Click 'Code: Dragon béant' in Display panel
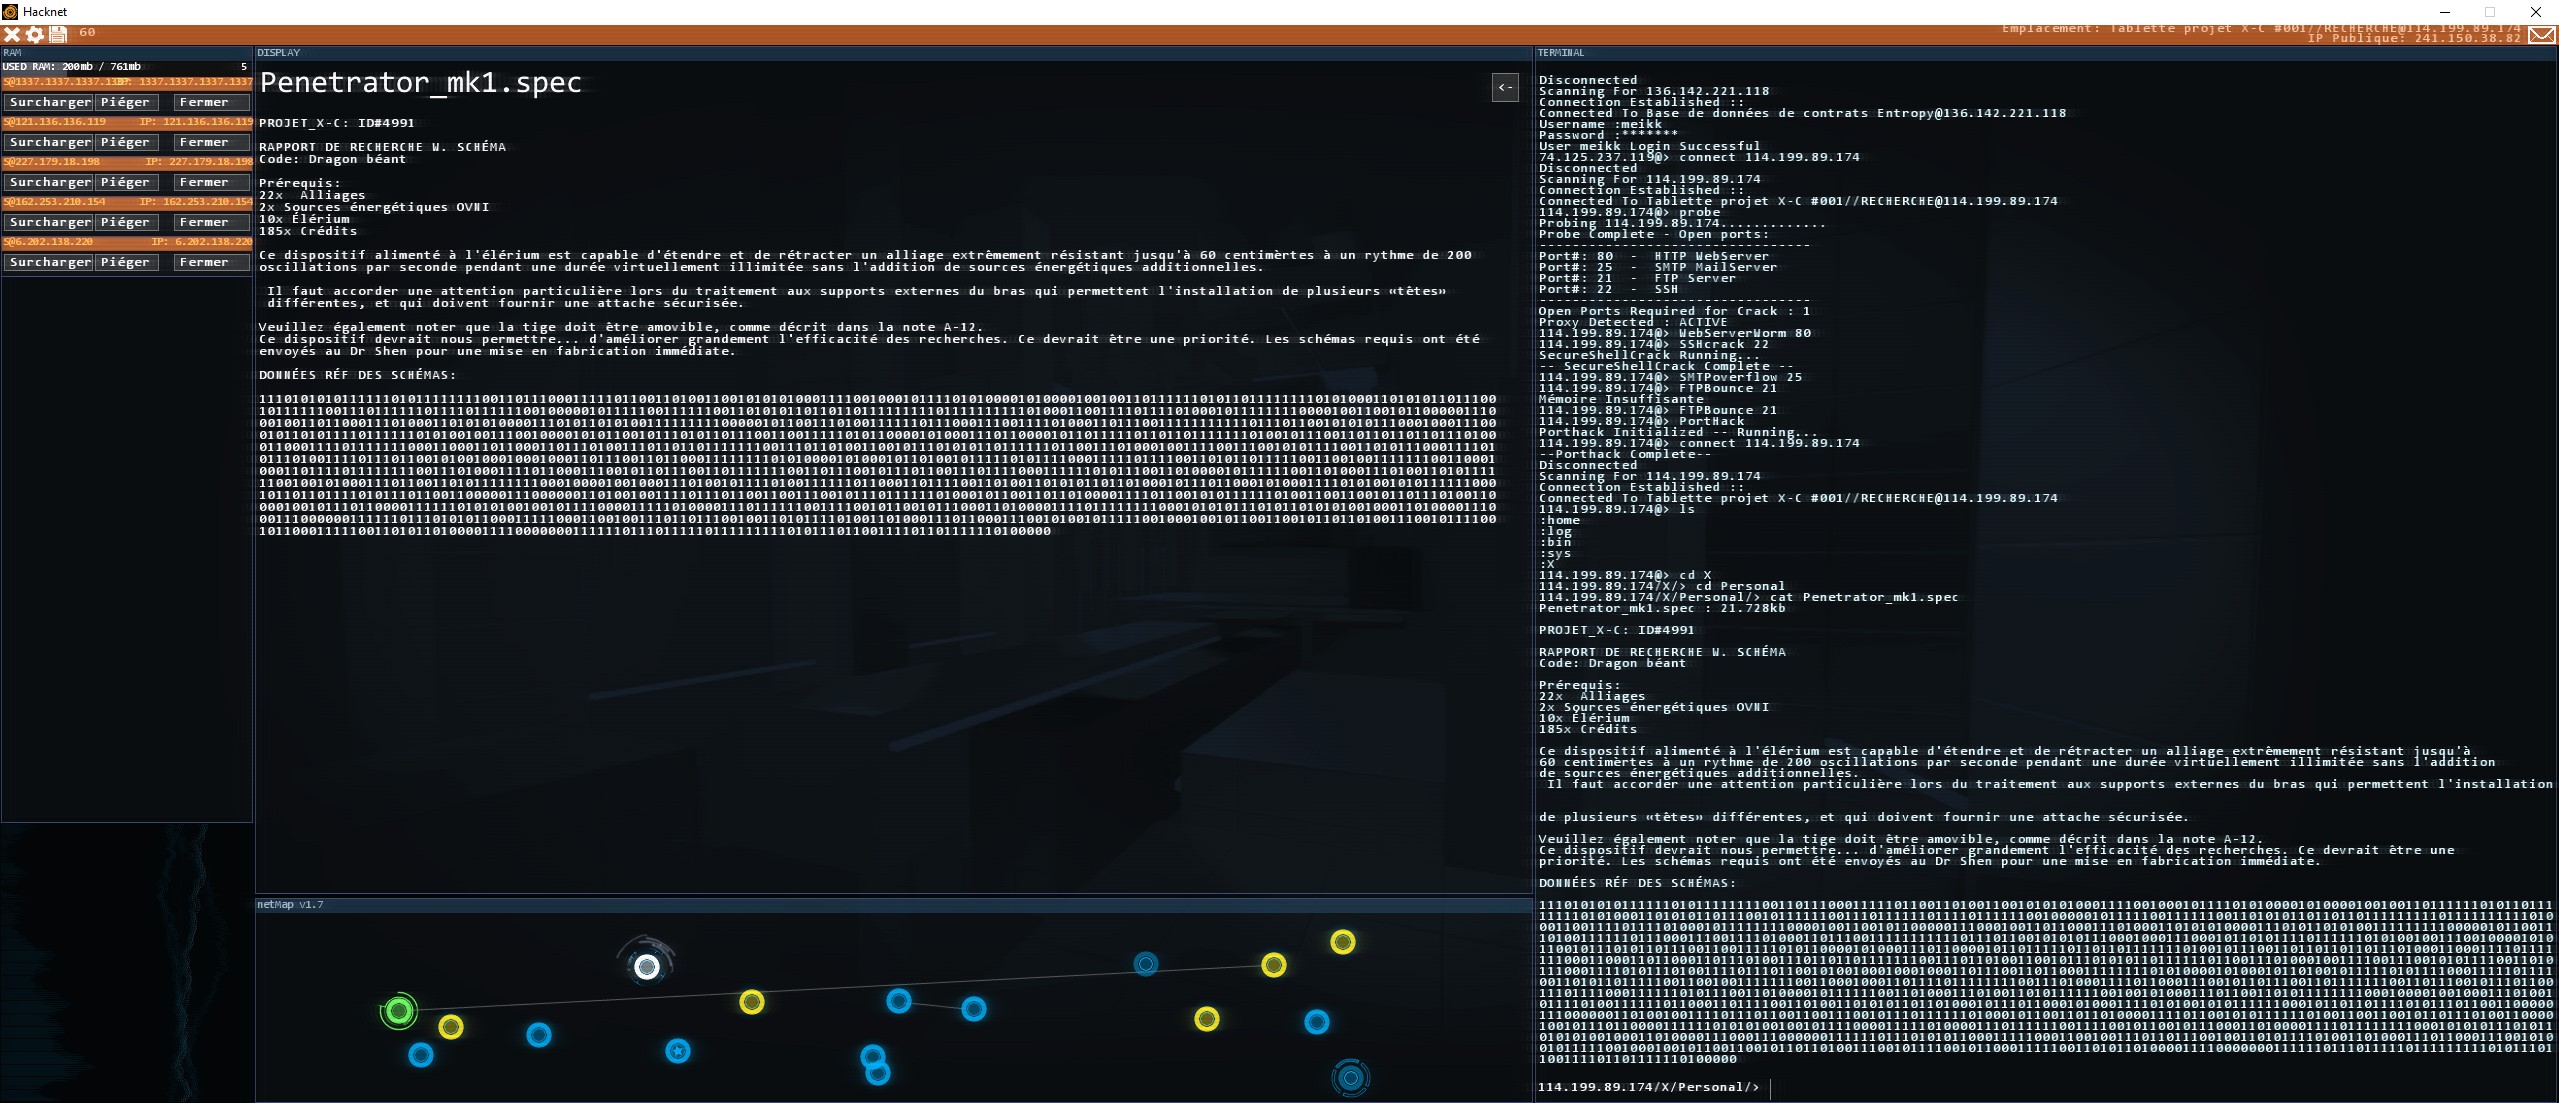This screenshot has width=2559, height=1103. pos(332,159)
